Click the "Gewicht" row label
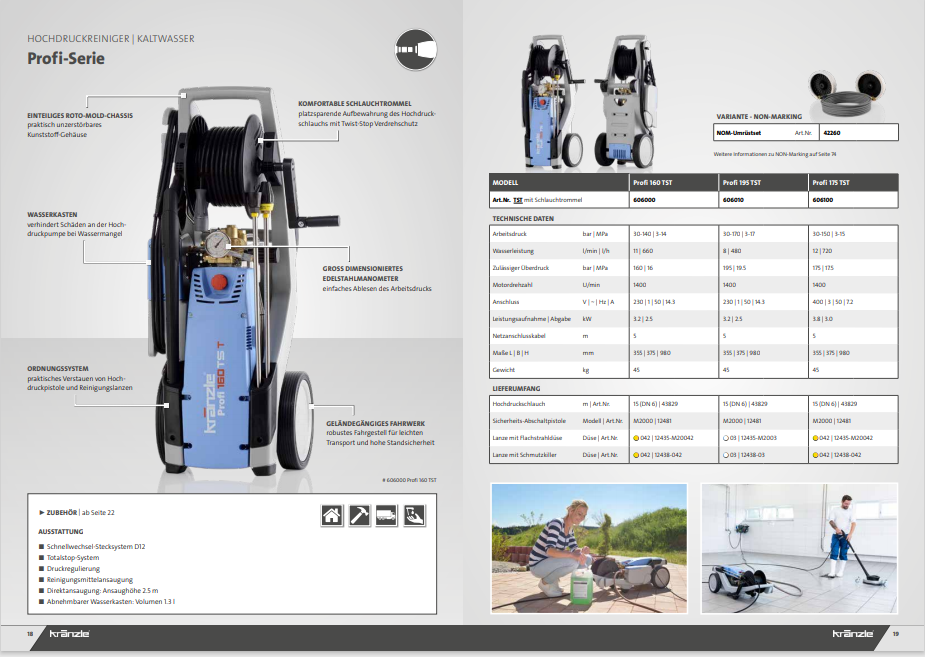The height and width of the screenshot is (657, 925). (504, 370)
